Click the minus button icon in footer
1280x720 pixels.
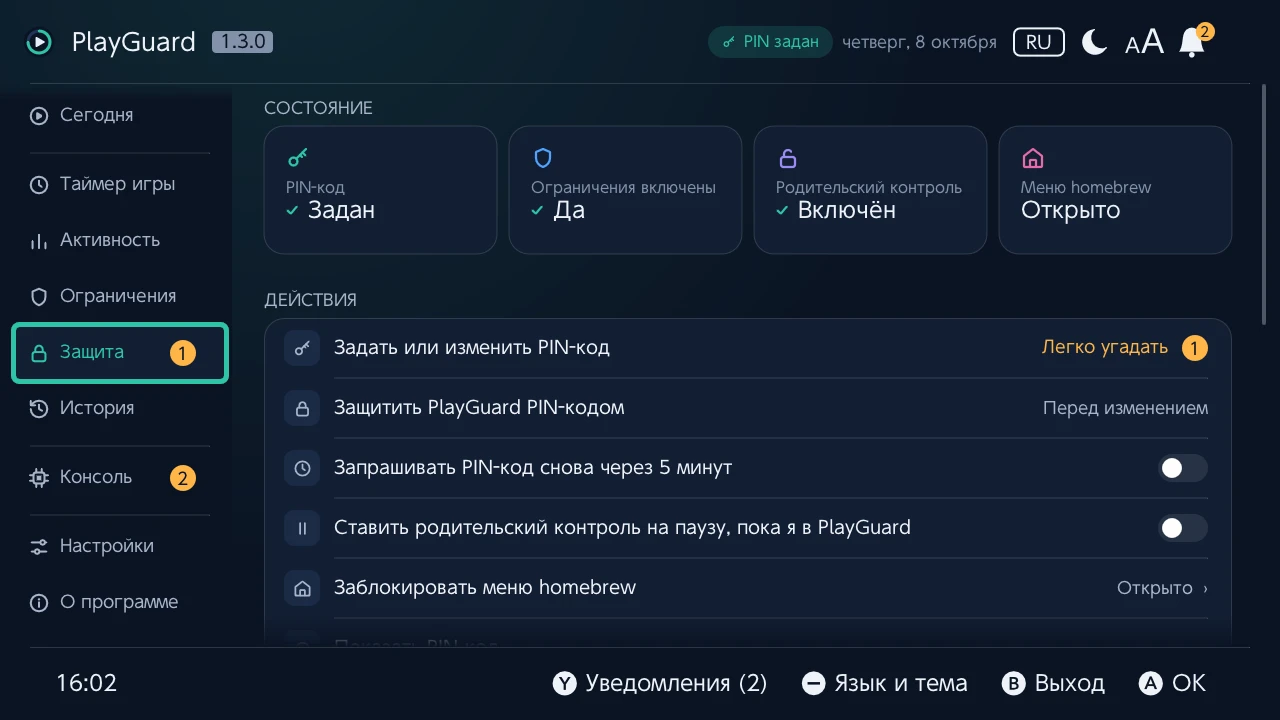tap(814, 683)
